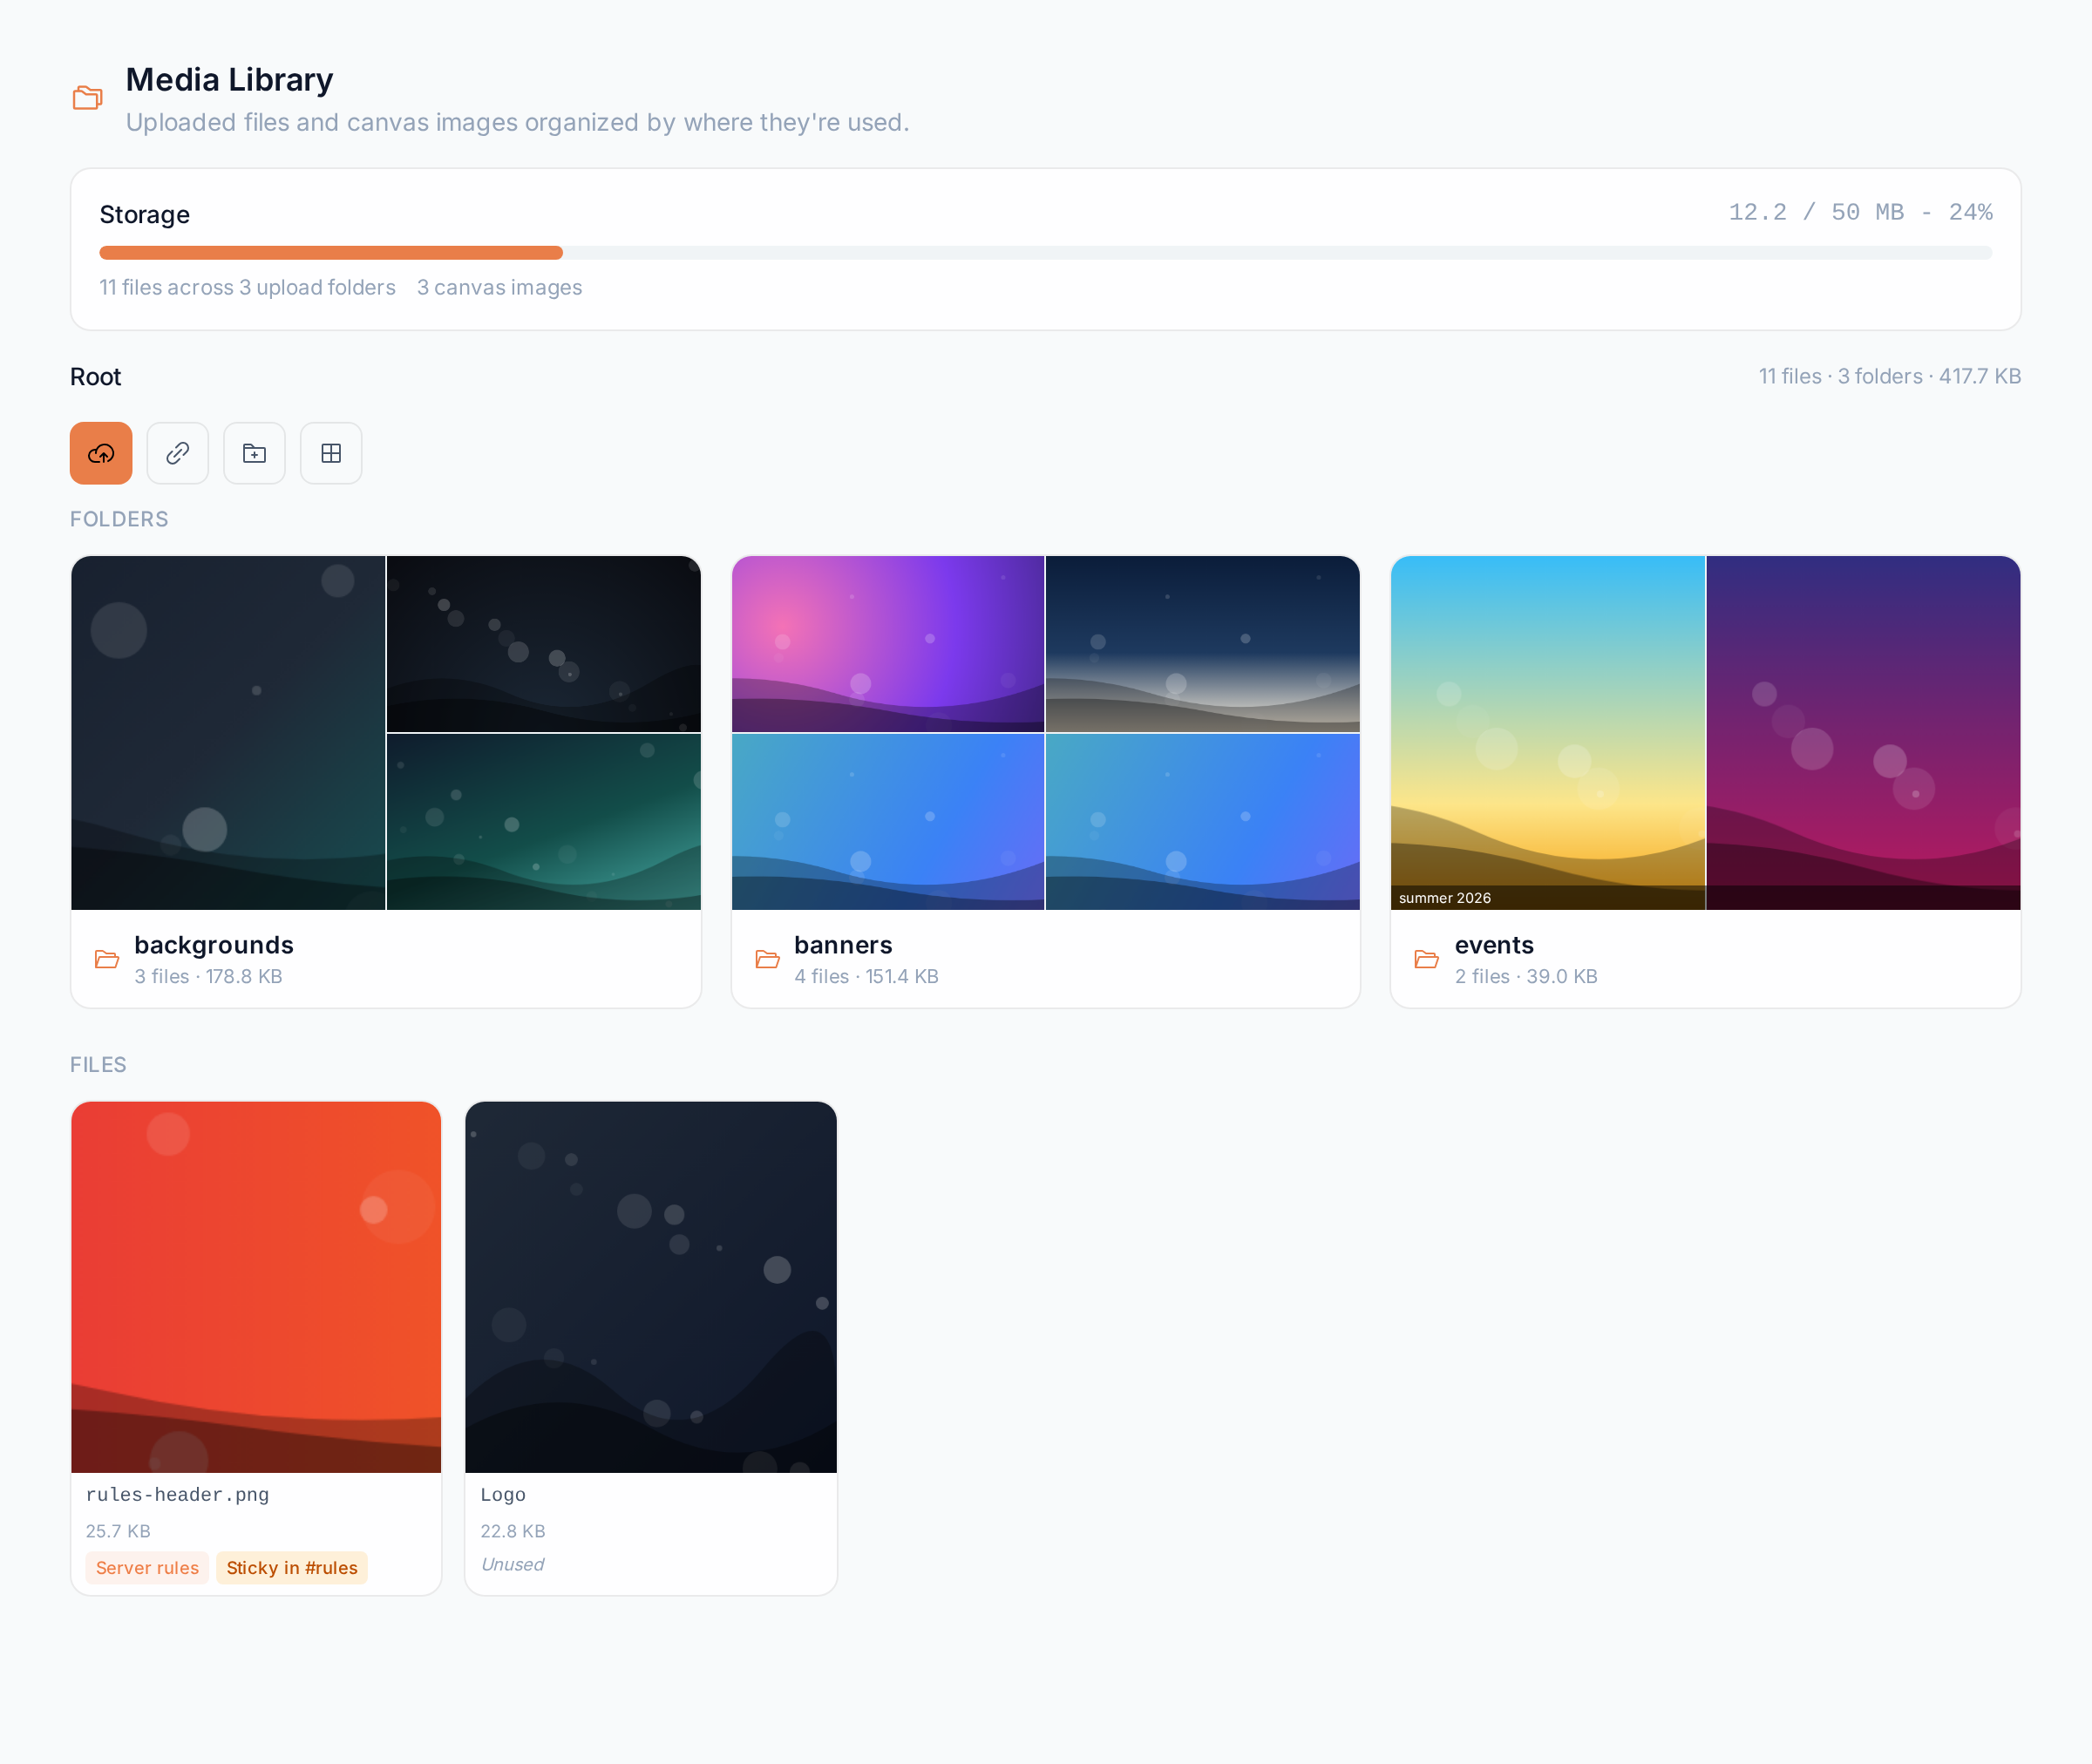Screen dimensions: 2092x1764
Task: Select the Logo dark thumbnail
Action: pos(651,1287)
